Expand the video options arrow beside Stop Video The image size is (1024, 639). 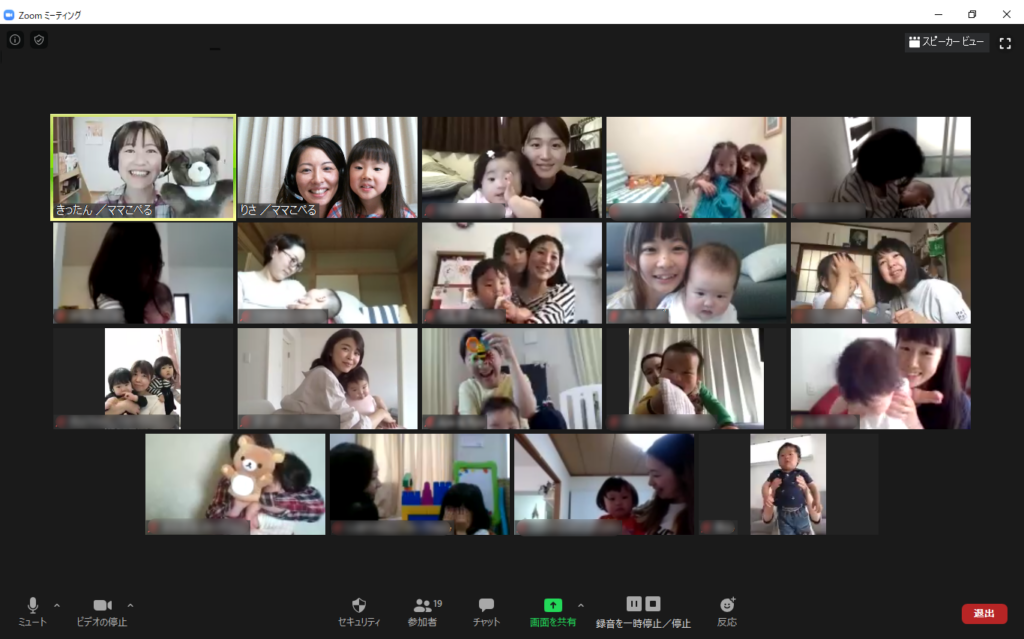point(130,605)
